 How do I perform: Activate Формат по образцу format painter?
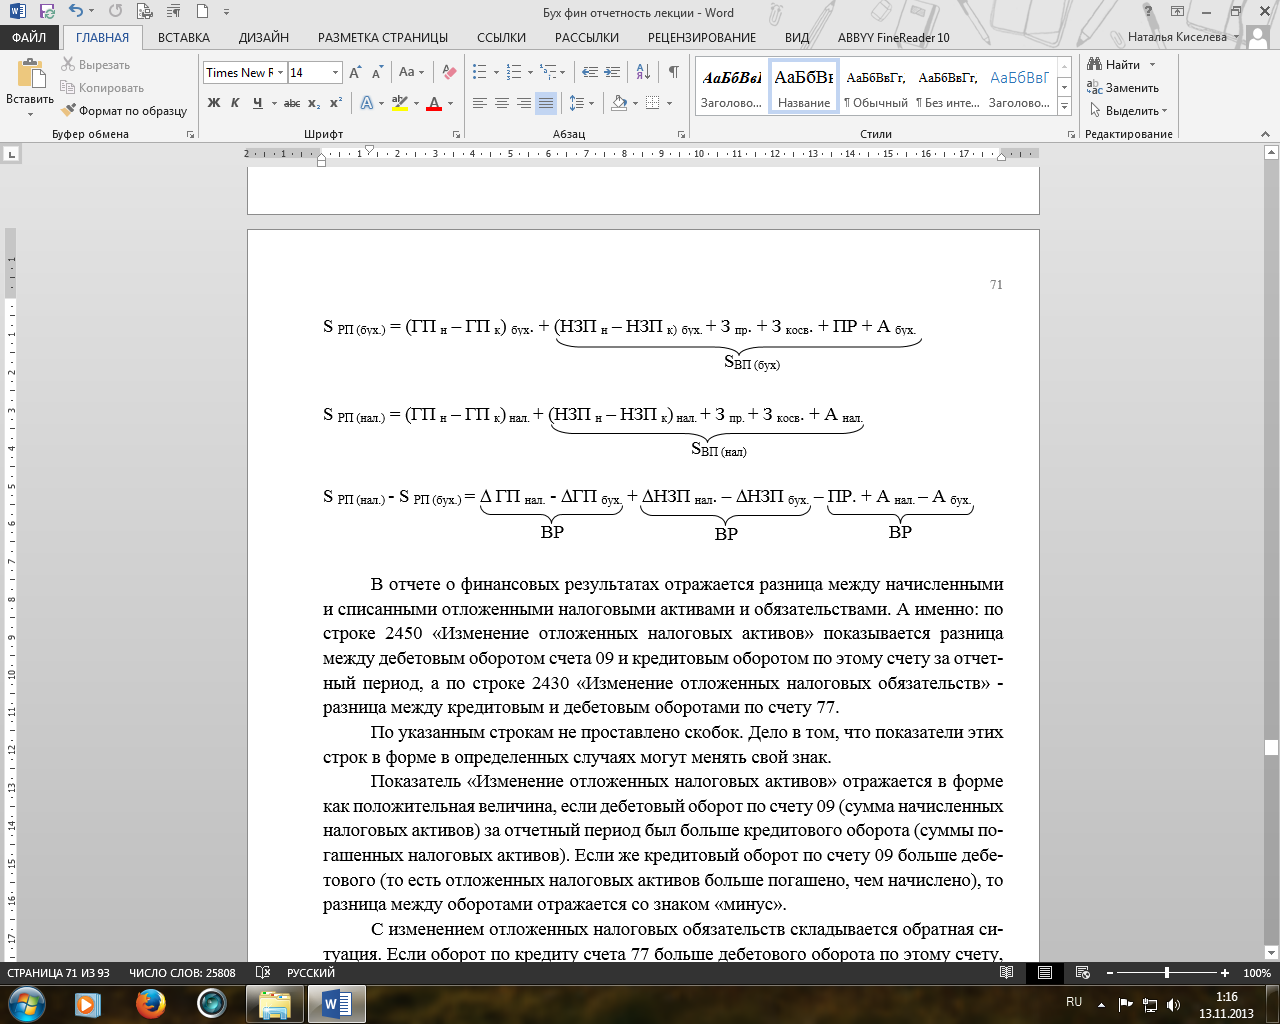click(124, 111)
